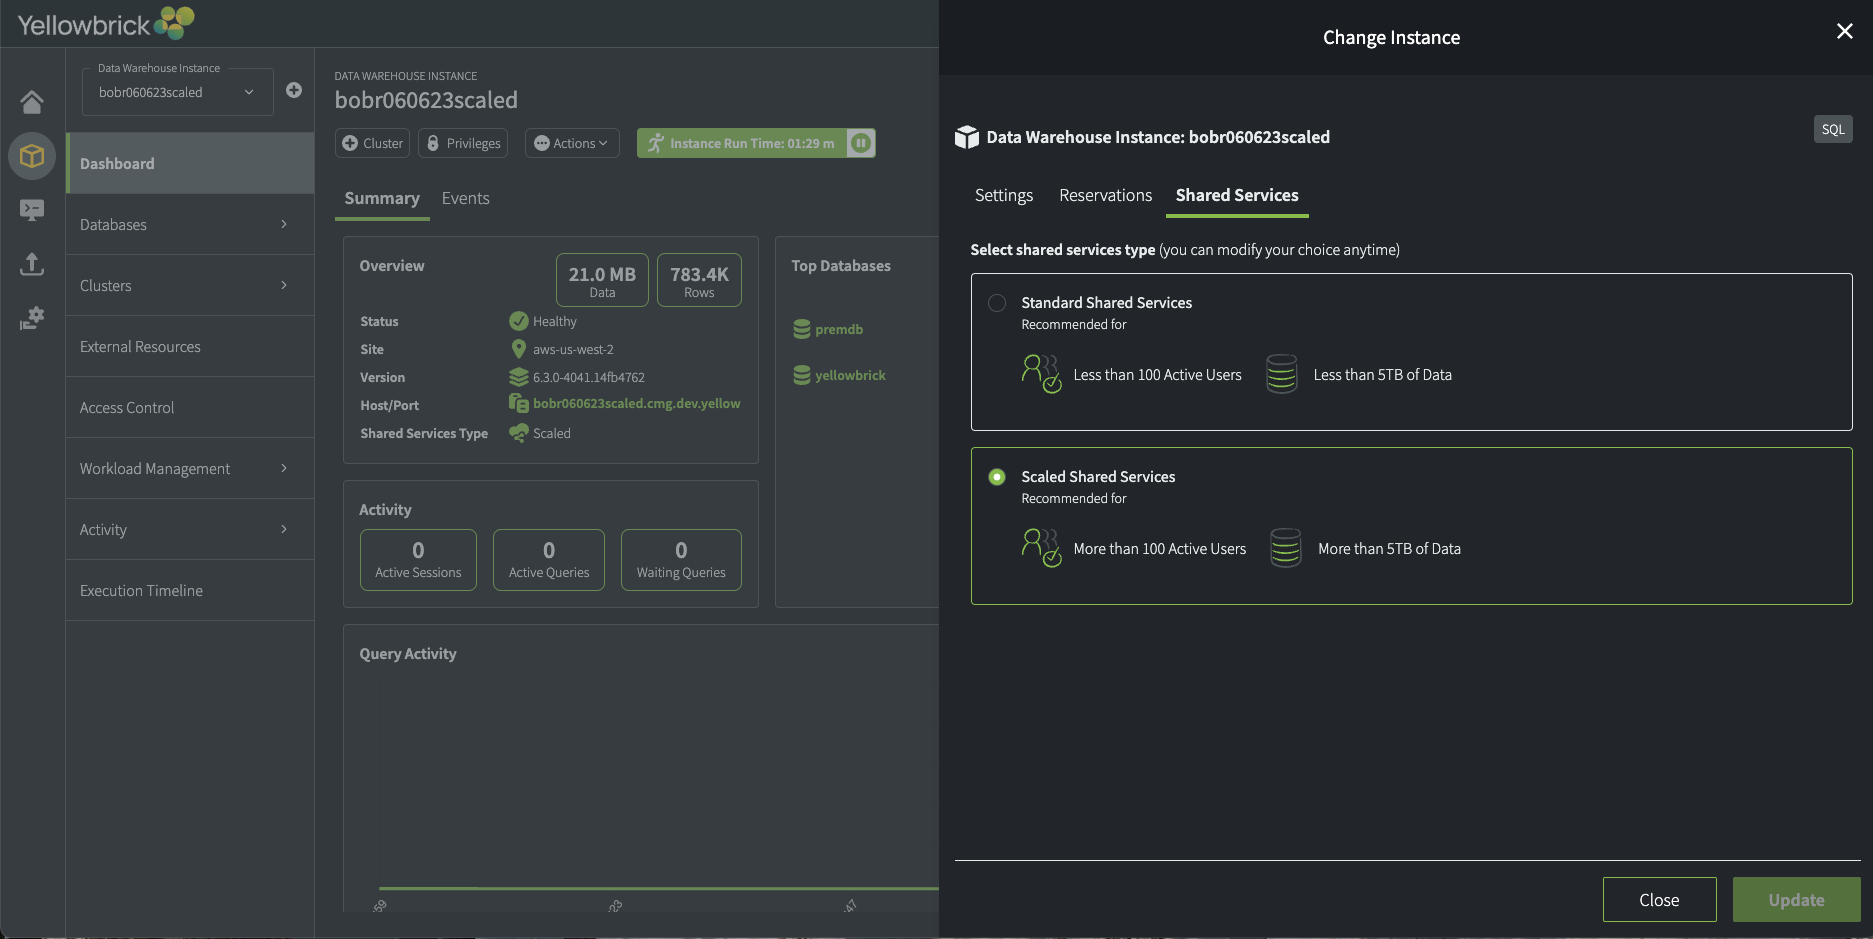Pause the instance using pause icon
1873x939 pixels.
(x=860, y=143)
